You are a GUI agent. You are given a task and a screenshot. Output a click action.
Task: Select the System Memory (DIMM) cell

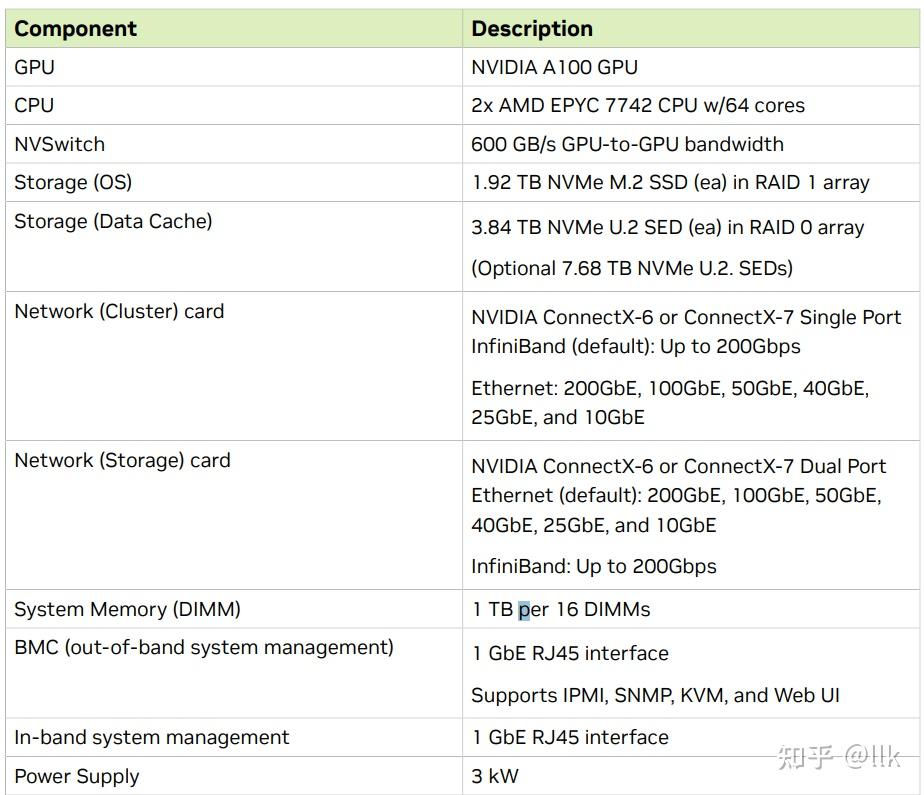click(x=234, y=609)
